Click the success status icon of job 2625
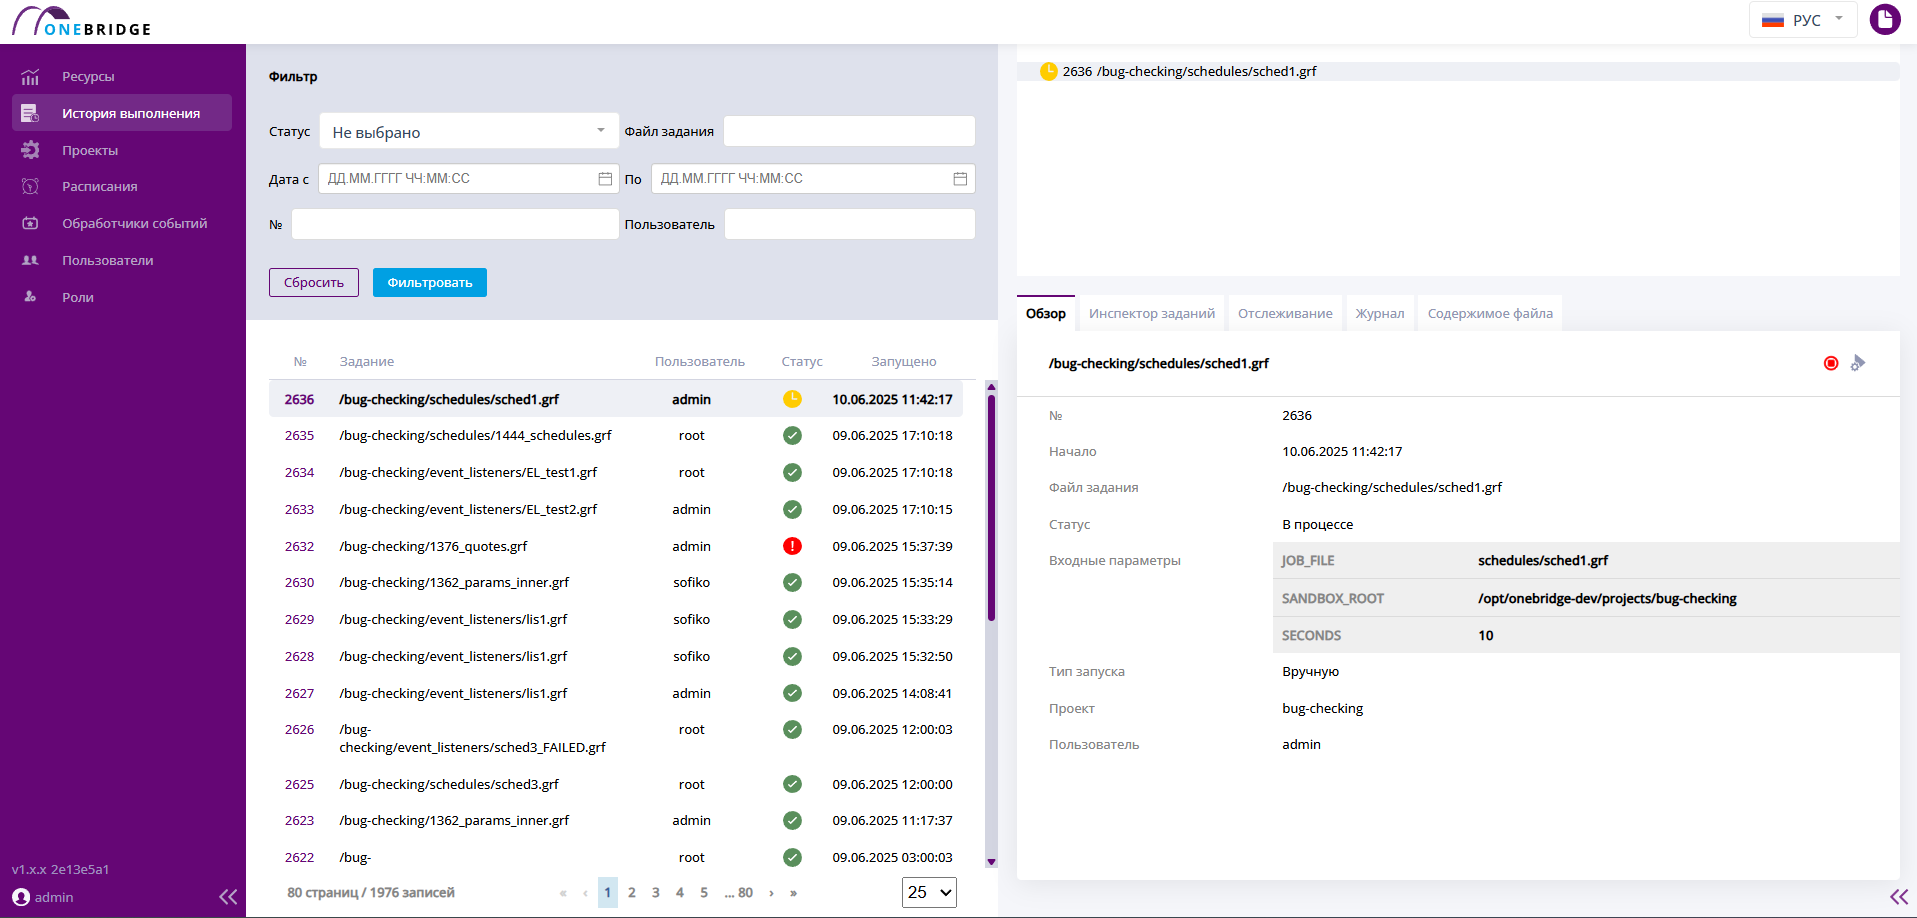Screen dimensions: 1917x918 [x=792, y=784]
